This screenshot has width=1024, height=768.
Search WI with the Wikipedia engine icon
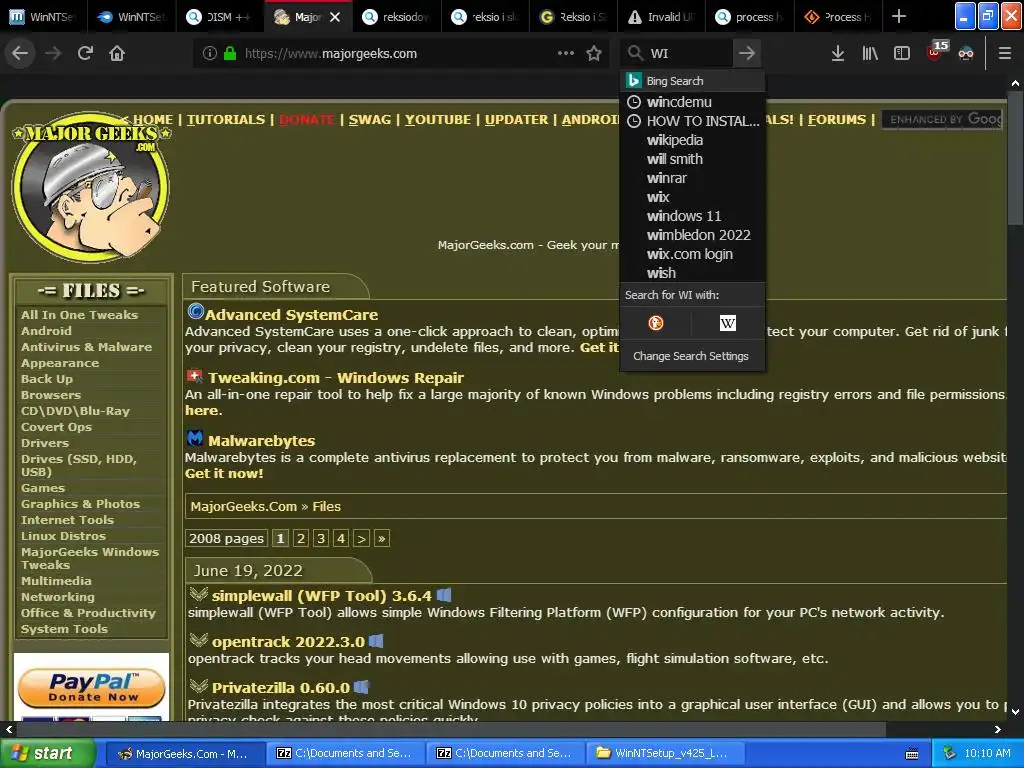[728, 323]
